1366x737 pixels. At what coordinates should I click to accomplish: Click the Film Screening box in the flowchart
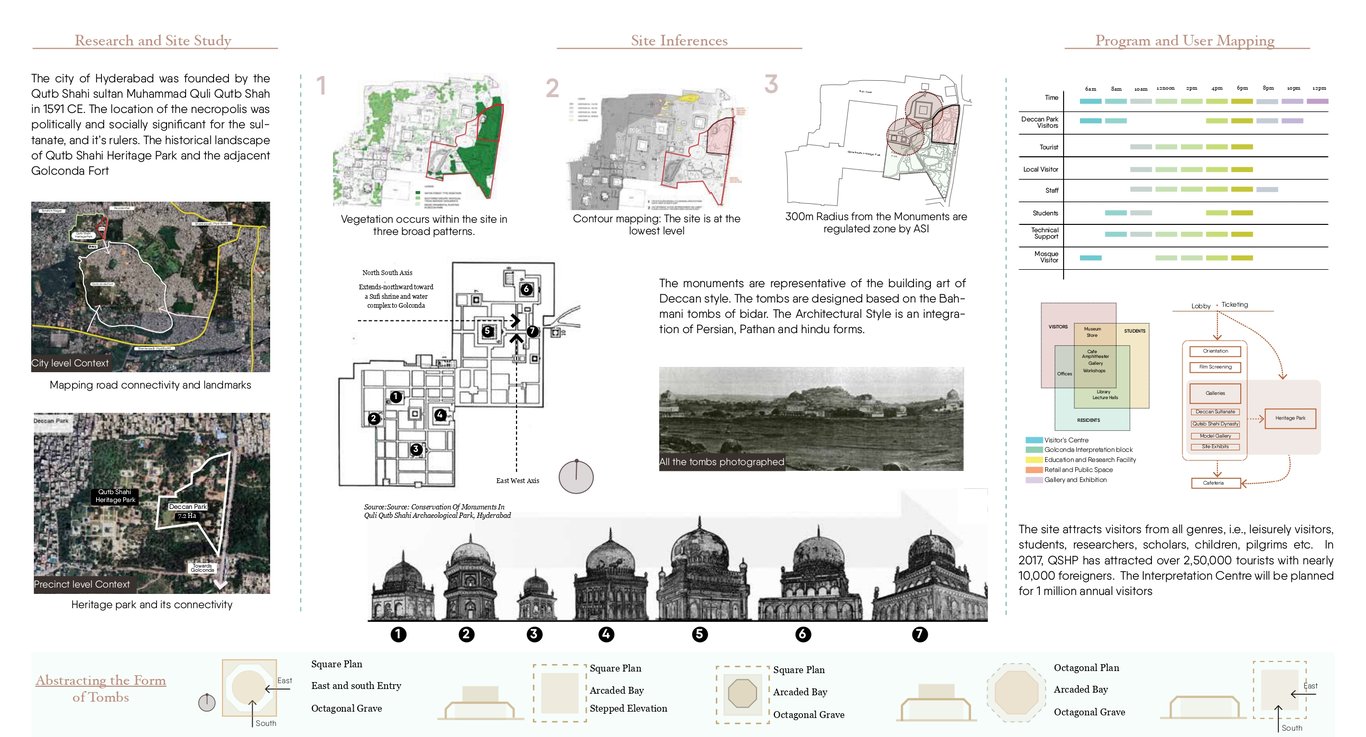click(x=1215, y=367)
